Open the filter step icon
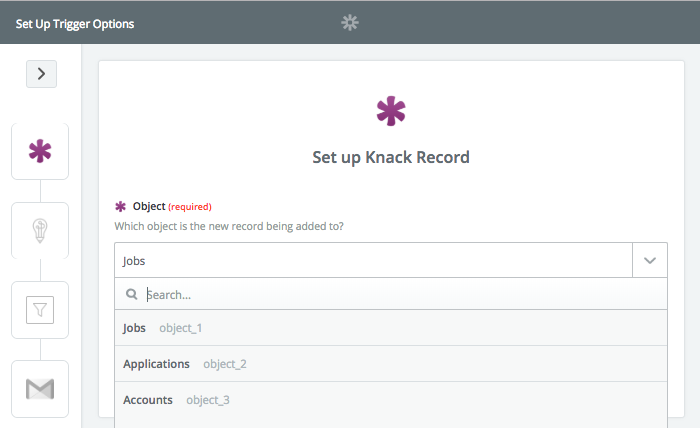The height and width of the screenshot is (428, 700). [x=40, y=310]
